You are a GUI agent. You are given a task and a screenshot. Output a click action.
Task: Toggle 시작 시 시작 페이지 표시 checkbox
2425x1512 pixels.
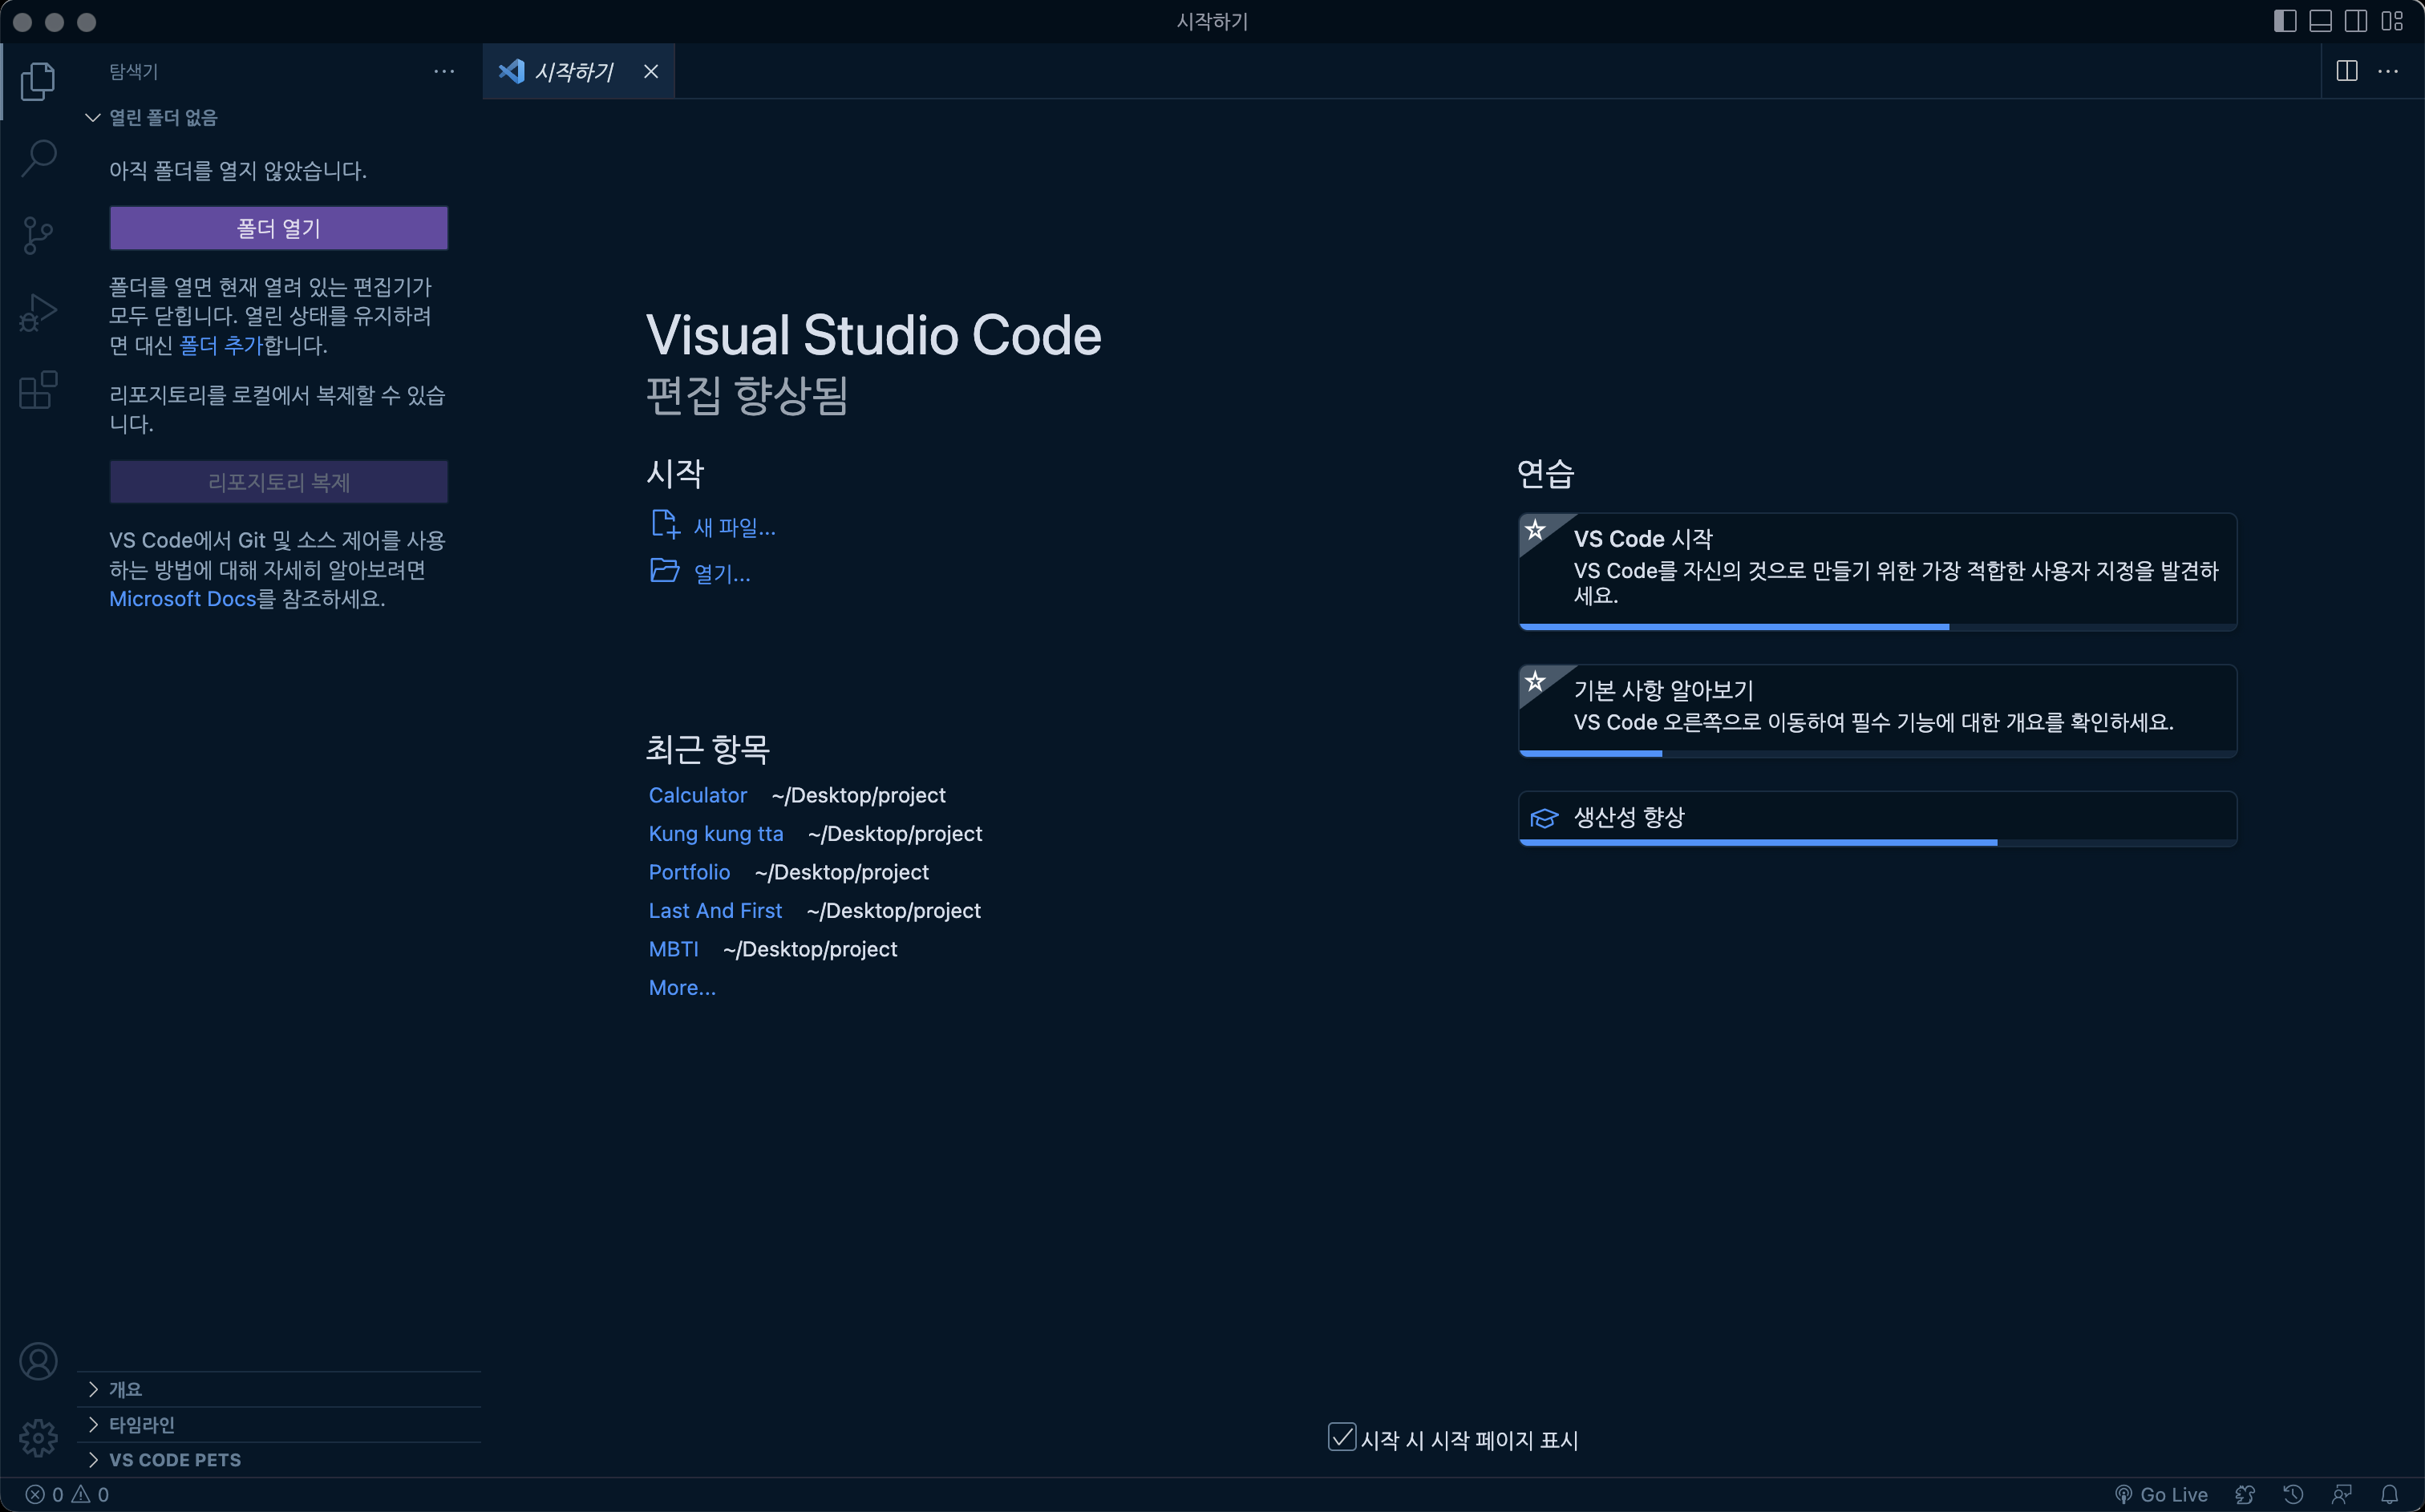[1342, 1437]
